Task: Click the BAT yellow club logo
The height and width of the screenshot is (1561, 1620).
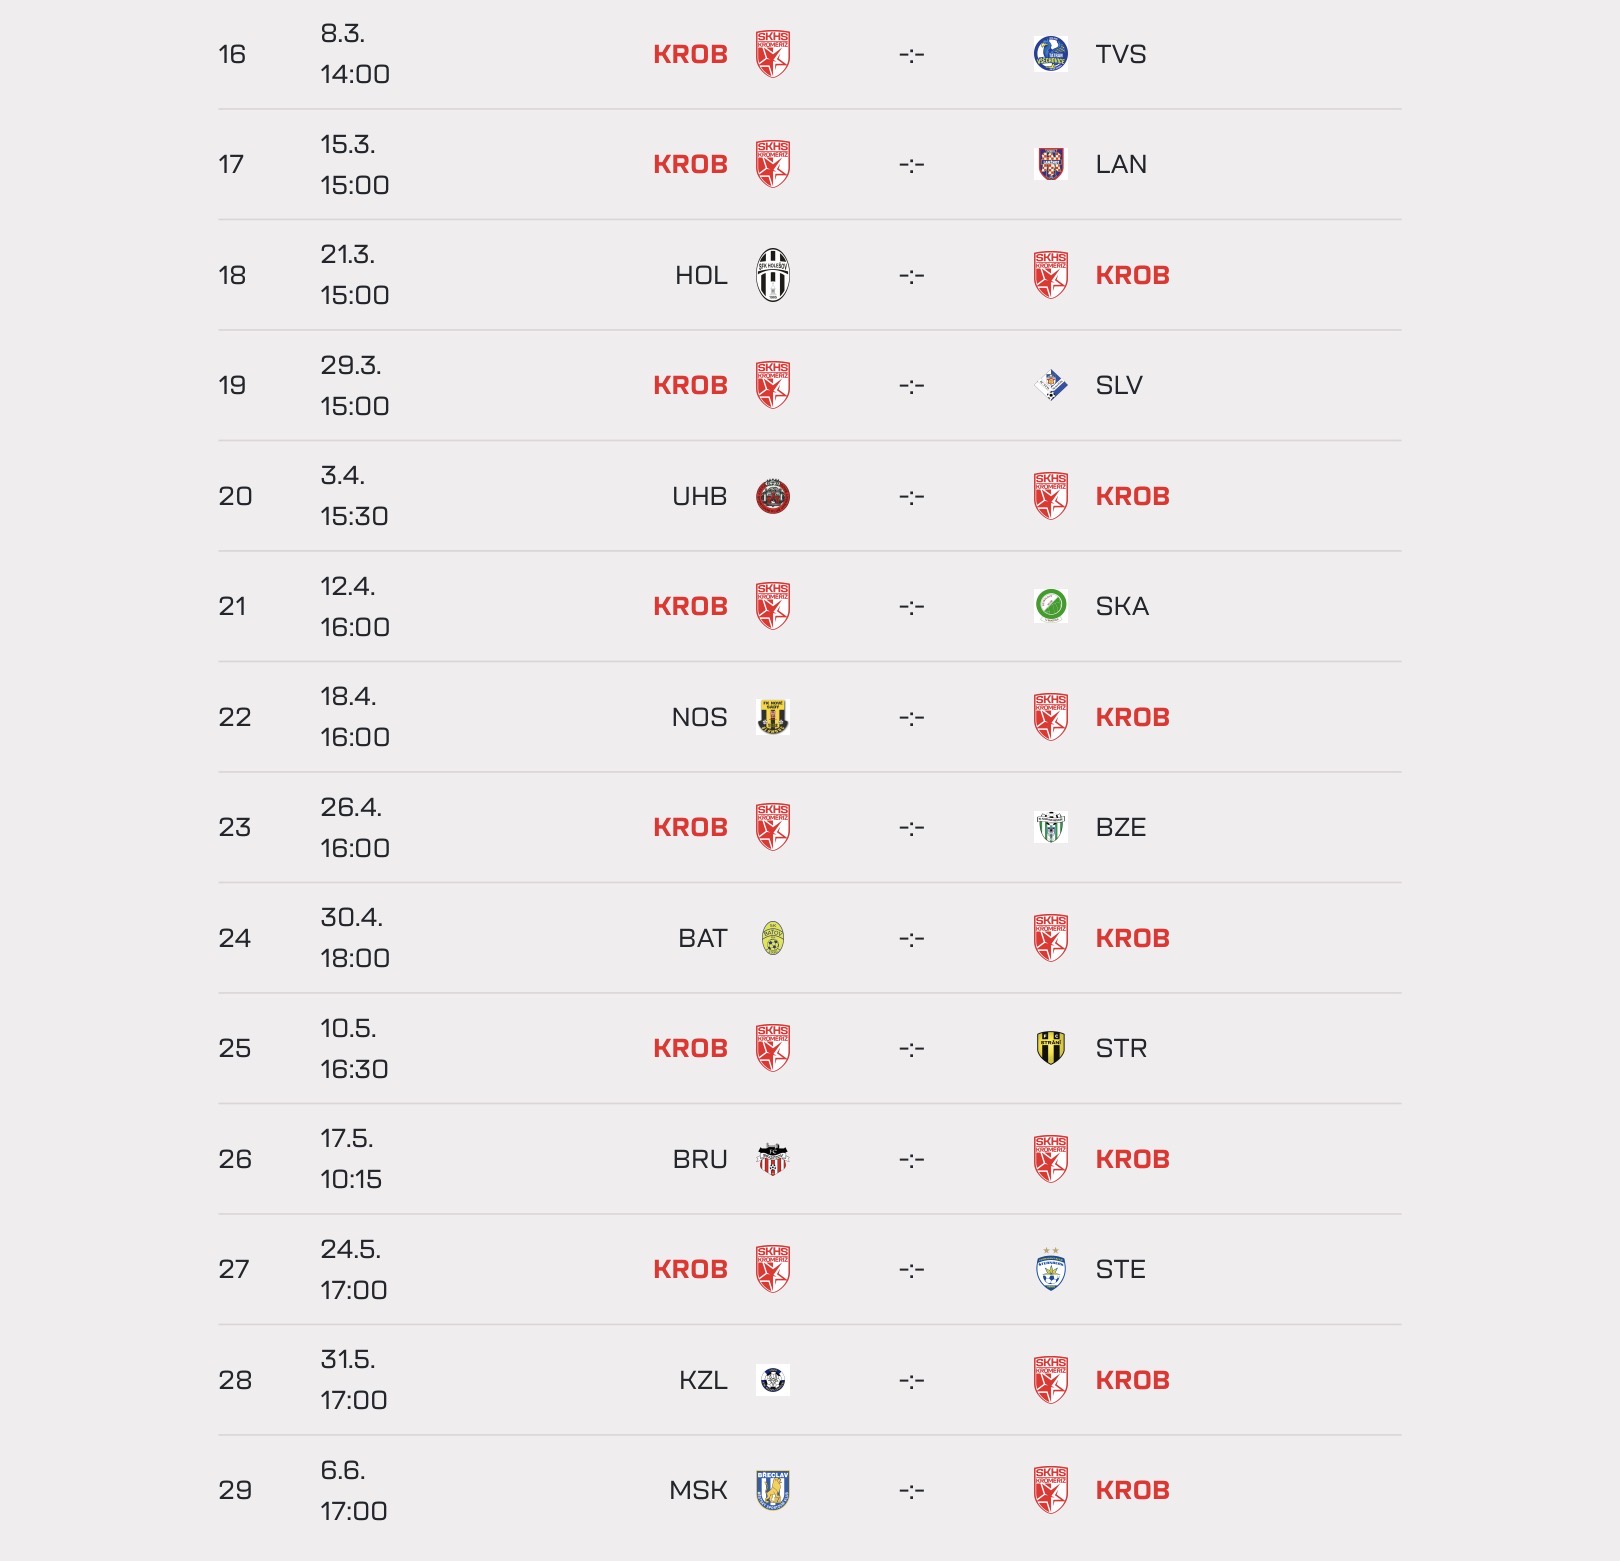Action: [x=772, y=938]
